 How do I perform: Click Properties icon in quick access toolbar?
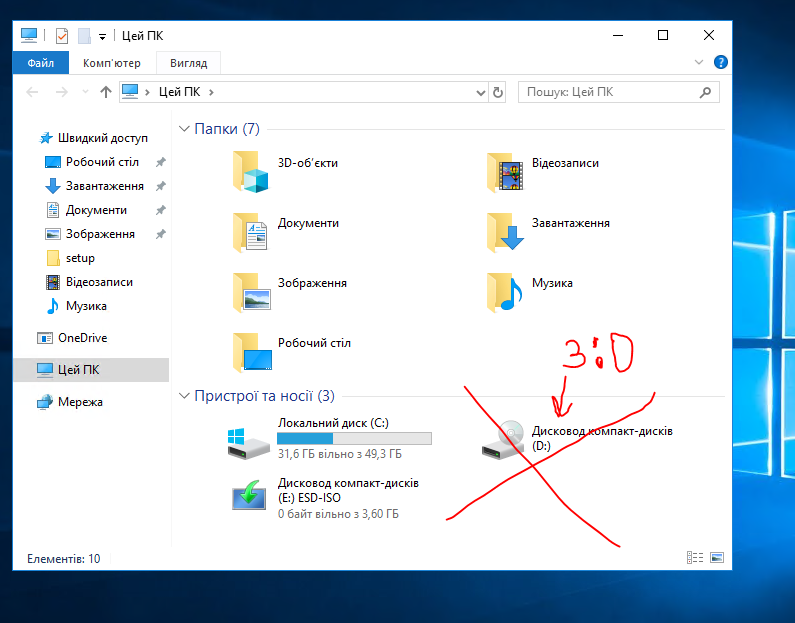point(62,36)
